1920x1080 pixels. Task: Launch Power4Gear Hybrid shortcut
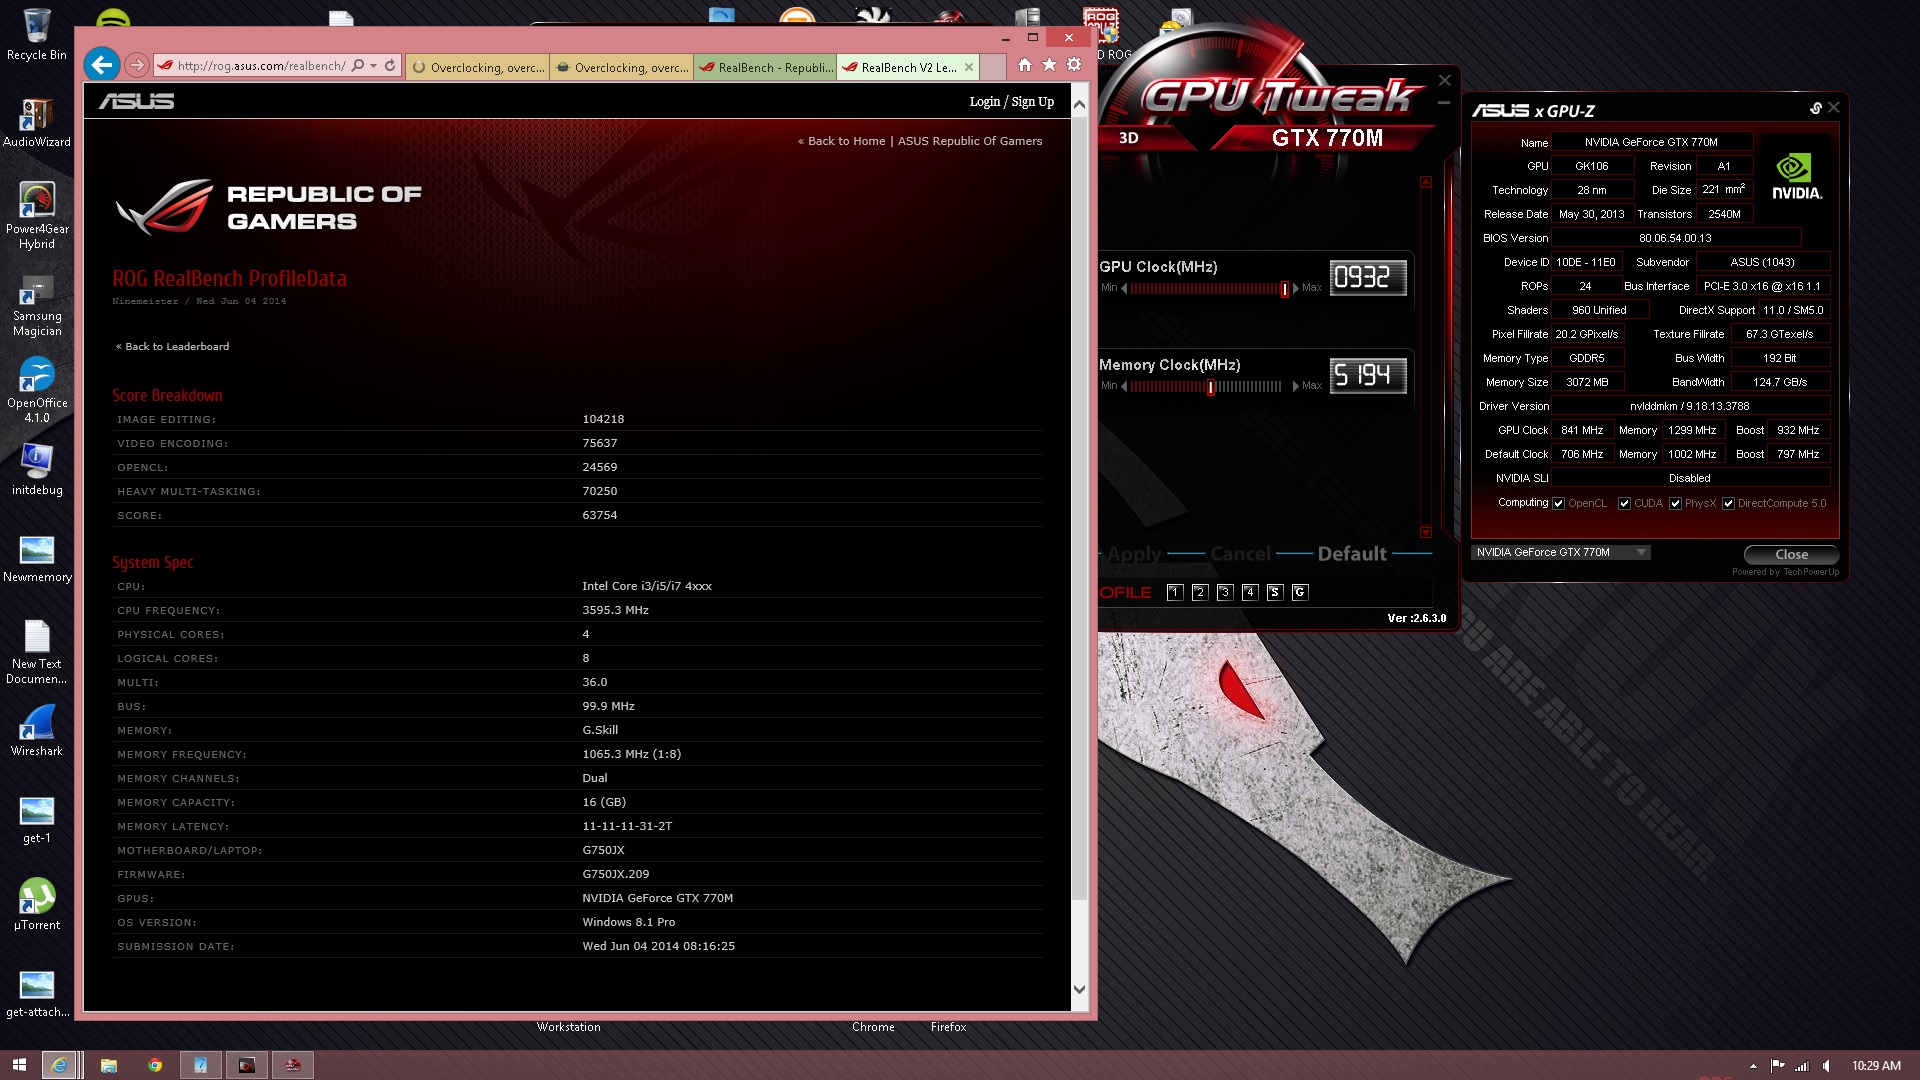click(37, 215)
